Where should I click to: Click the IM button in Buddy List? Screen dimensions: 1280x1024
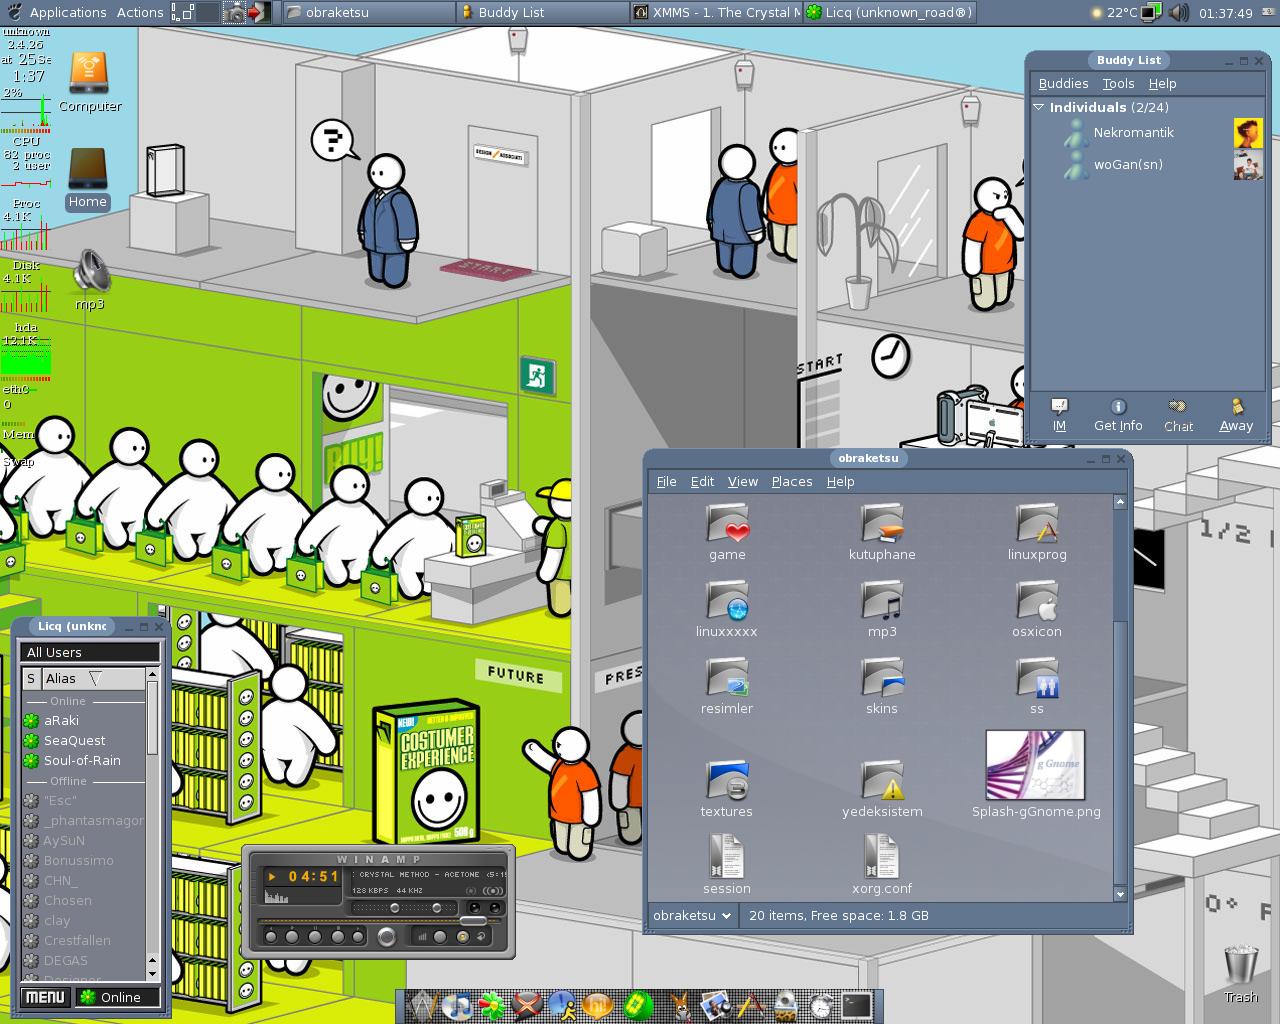[1059, 415]
